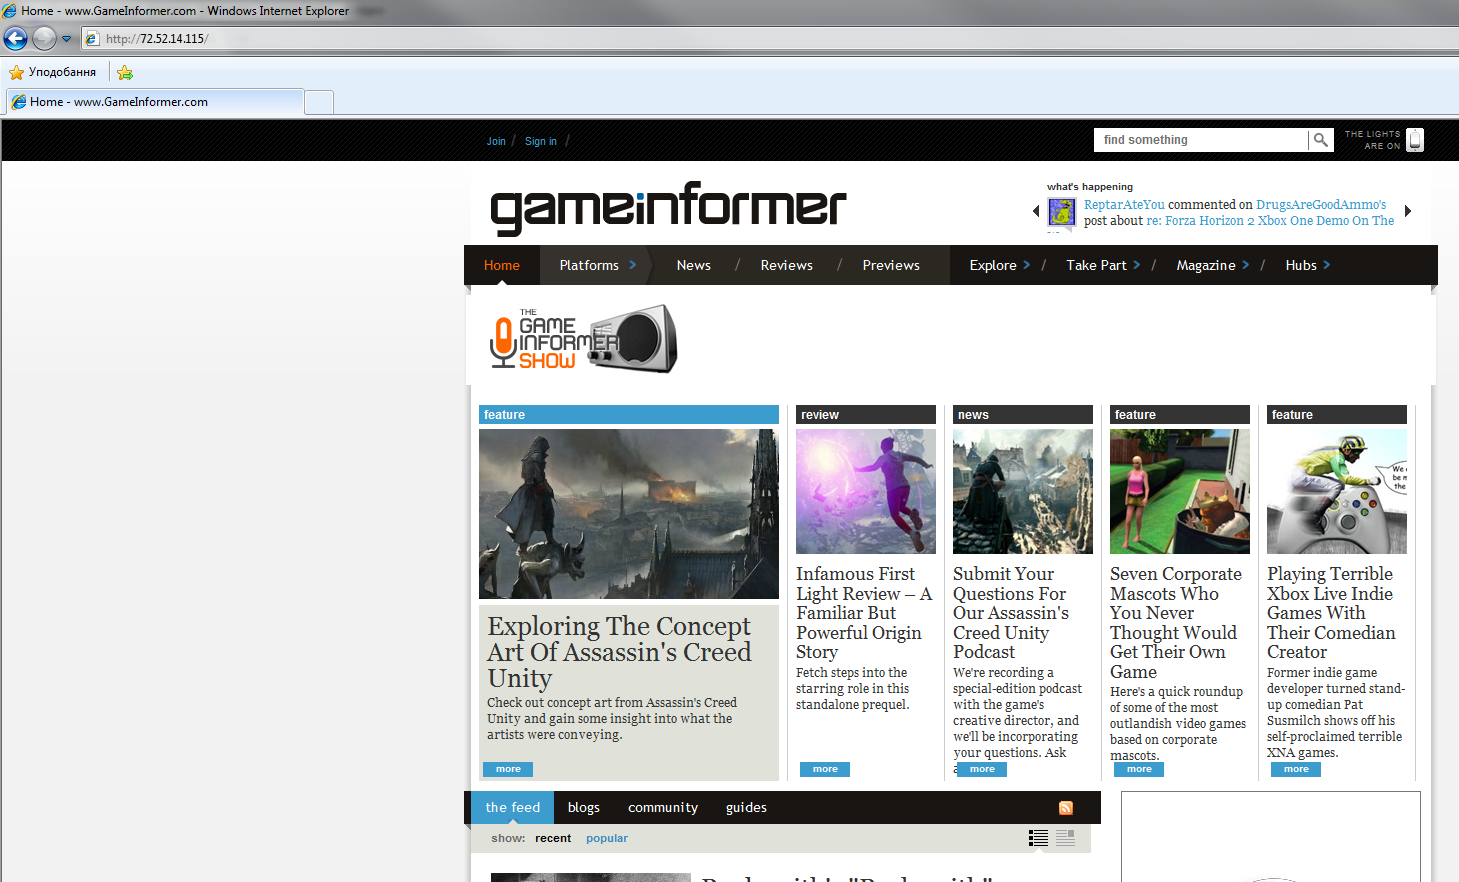Open the Corporate Mascots thumbnail image
The height and width of the screenshot is (882, 1459).
pos(1180,491)
